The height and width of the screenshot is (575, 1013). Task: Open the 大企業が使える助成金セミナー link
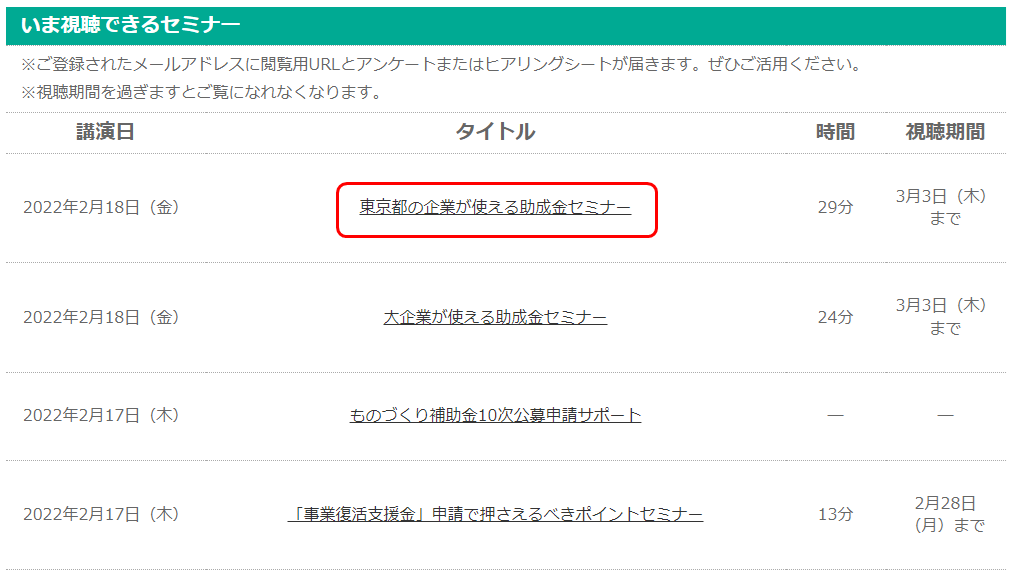(495, 317)
